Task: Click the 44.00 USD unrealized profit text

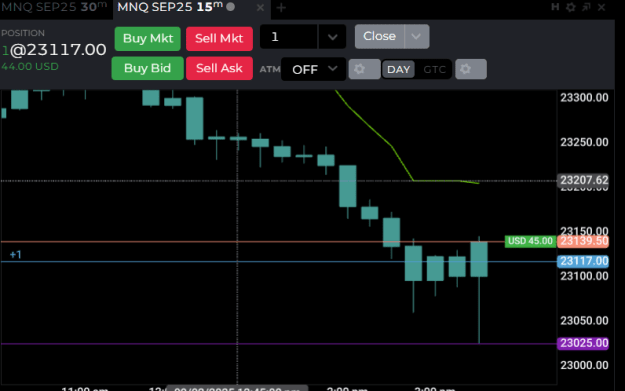Action: pyautogui.click(x=30, y=67)
